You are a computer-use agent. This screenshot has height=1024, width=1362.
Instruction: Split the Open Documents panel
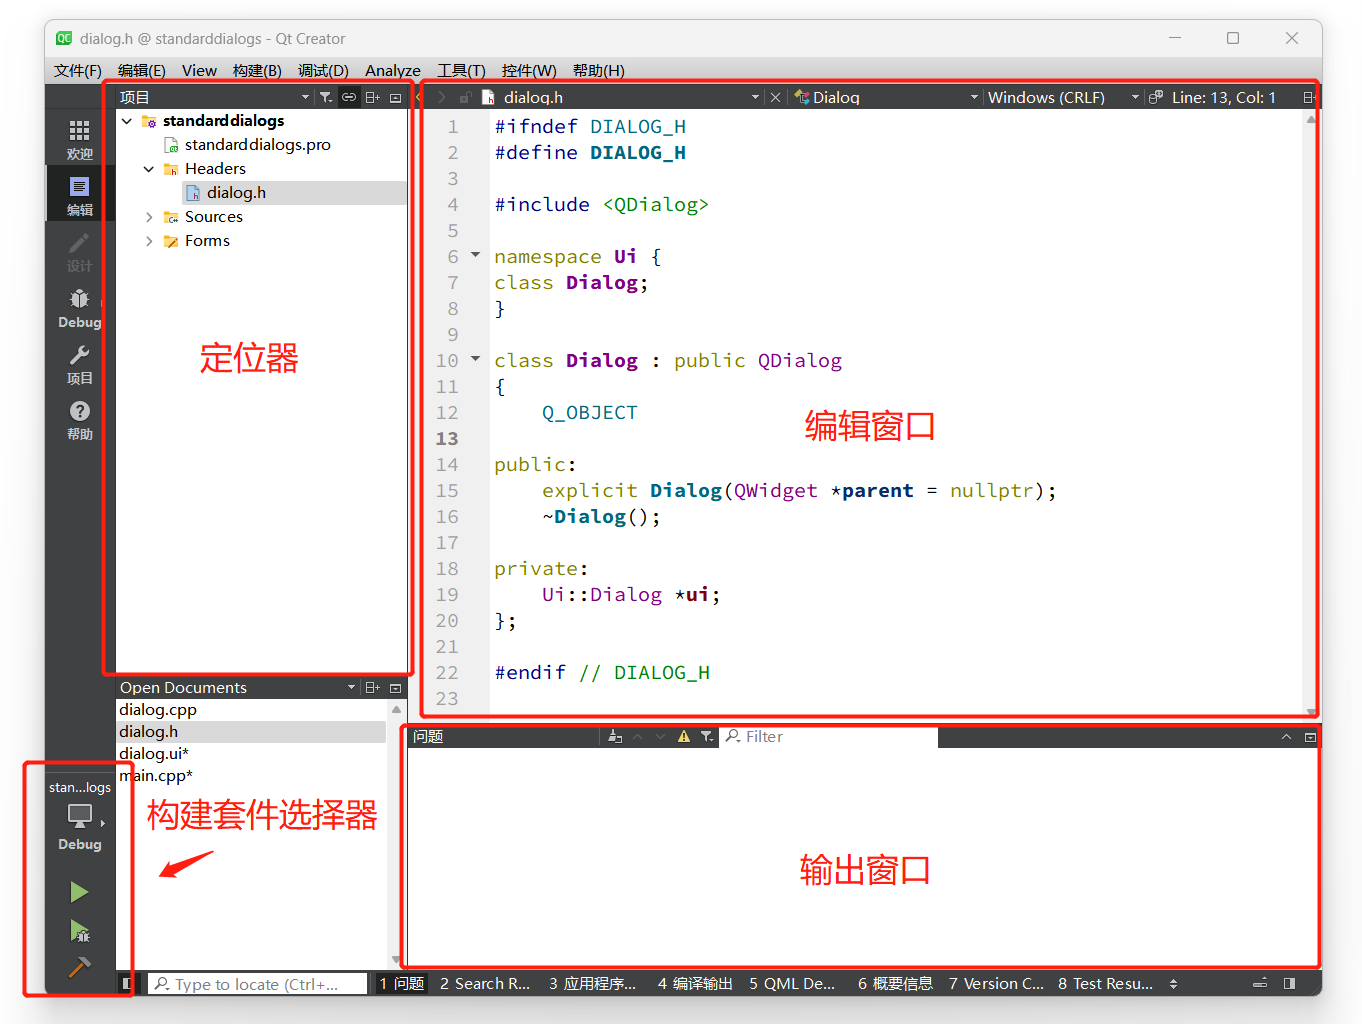(372, 687)
